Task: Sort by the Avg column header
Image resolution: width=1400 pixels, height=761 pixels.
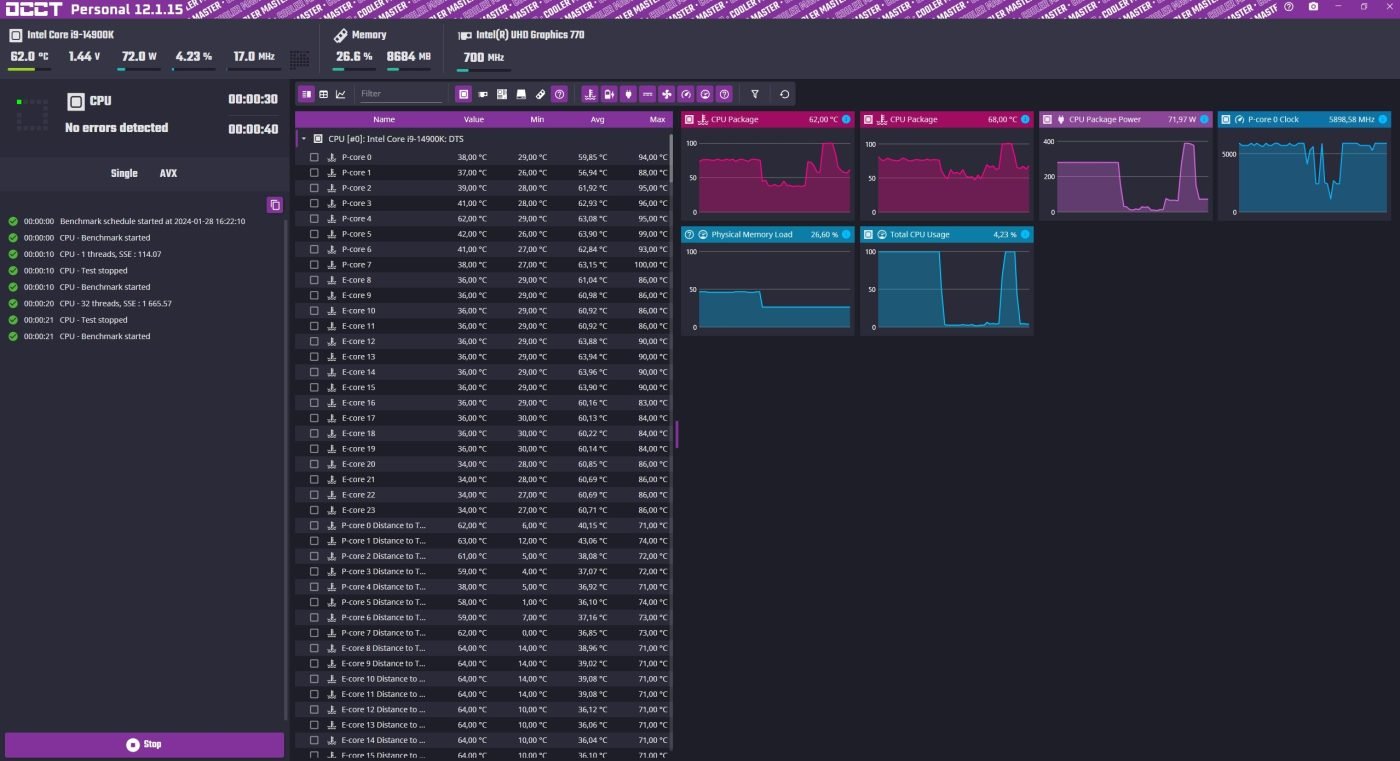Action: point(597,120)
